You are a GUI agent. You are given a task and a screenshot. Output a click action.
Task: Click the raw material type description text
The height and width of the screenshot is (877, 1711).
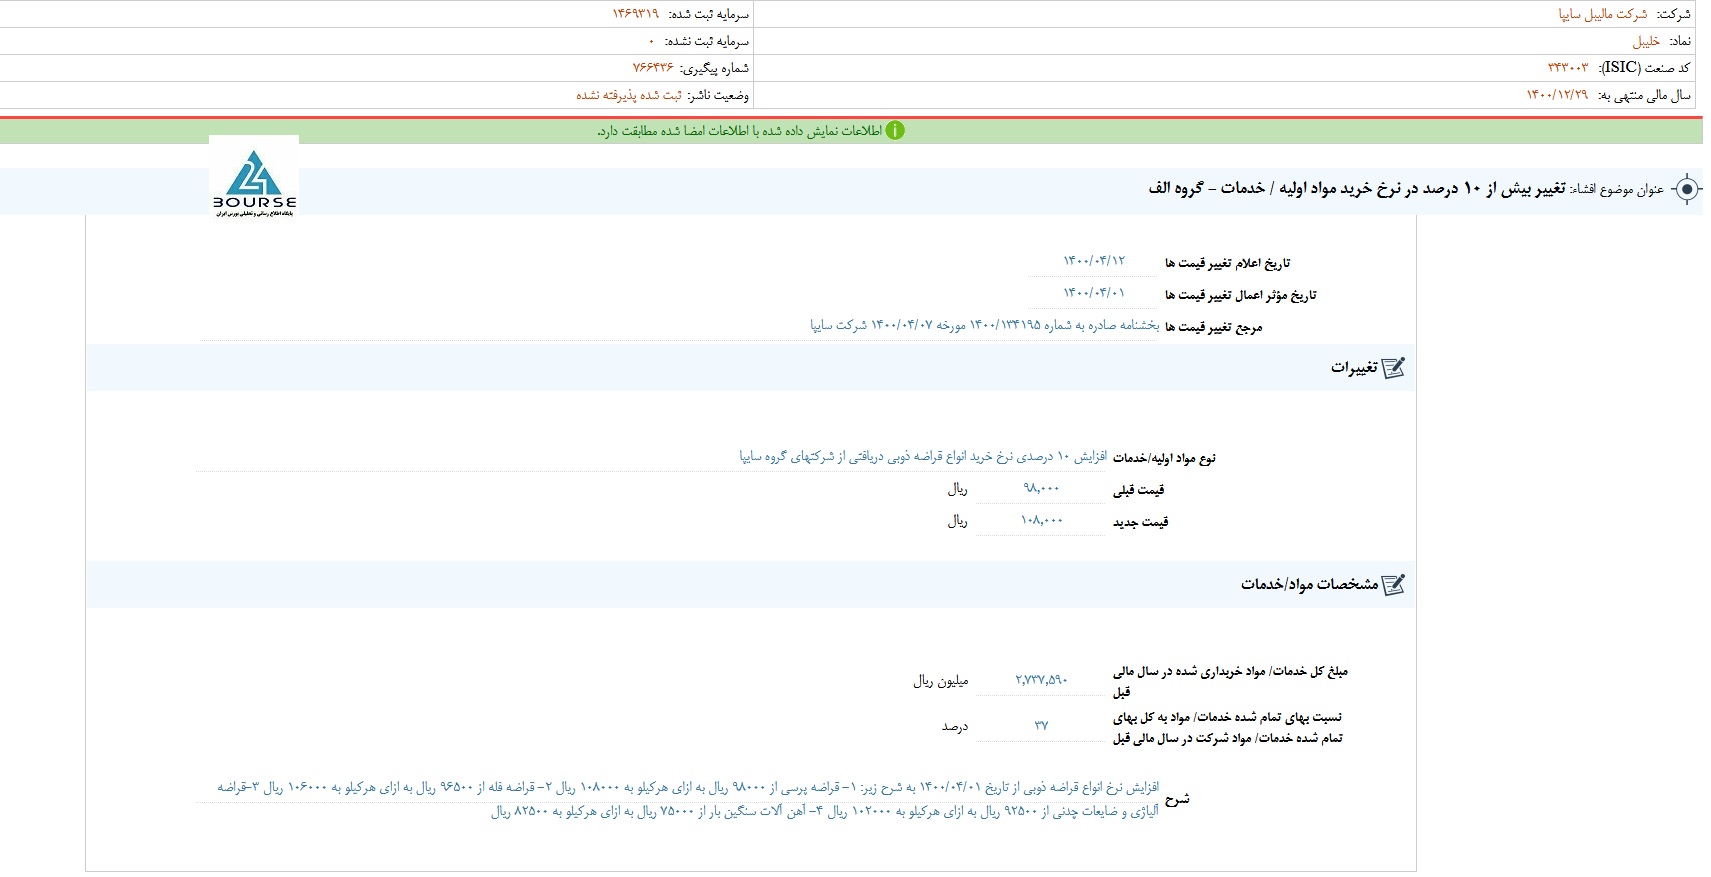(923, 457)
